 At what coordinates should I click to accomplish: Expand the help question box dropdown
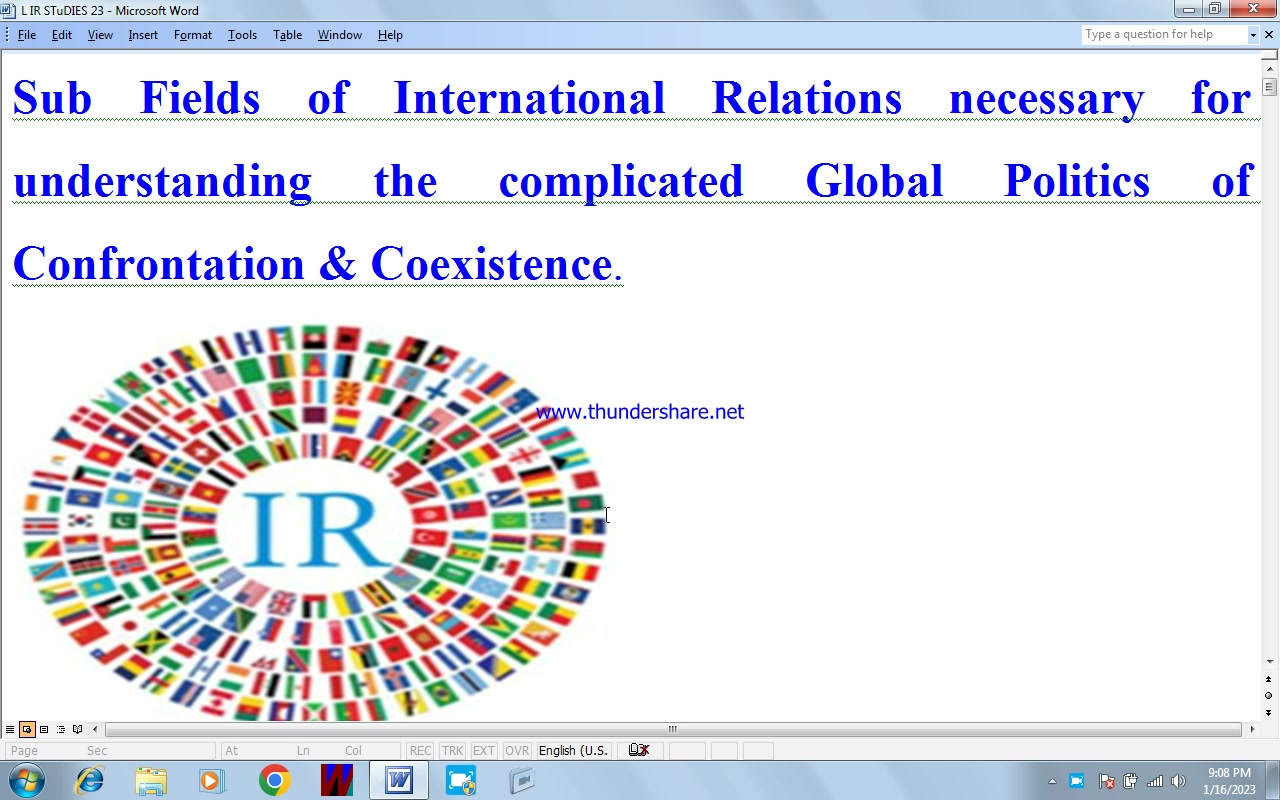point(1253,34)
